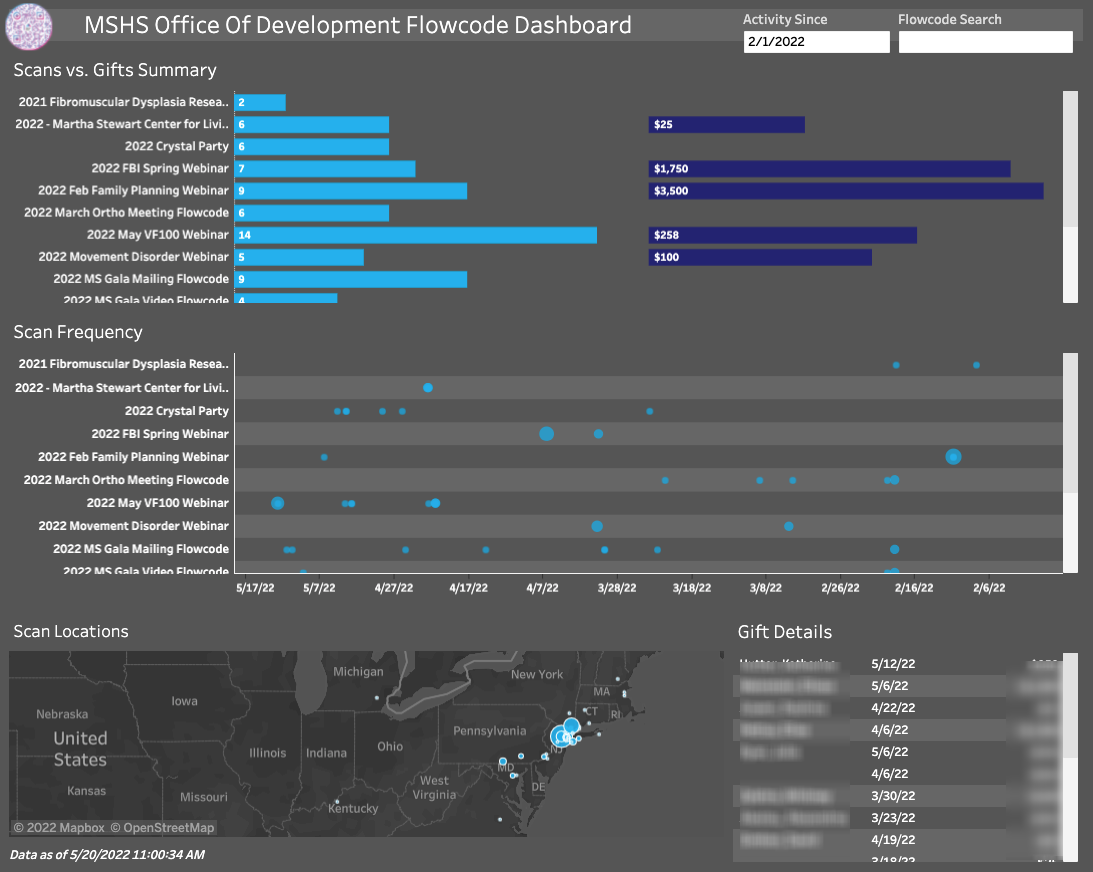Click the large dot in the FBI Spring Webinar frequency row
Image resolution: width=1093 pixels, height=872 pixels.
(546, 434)
